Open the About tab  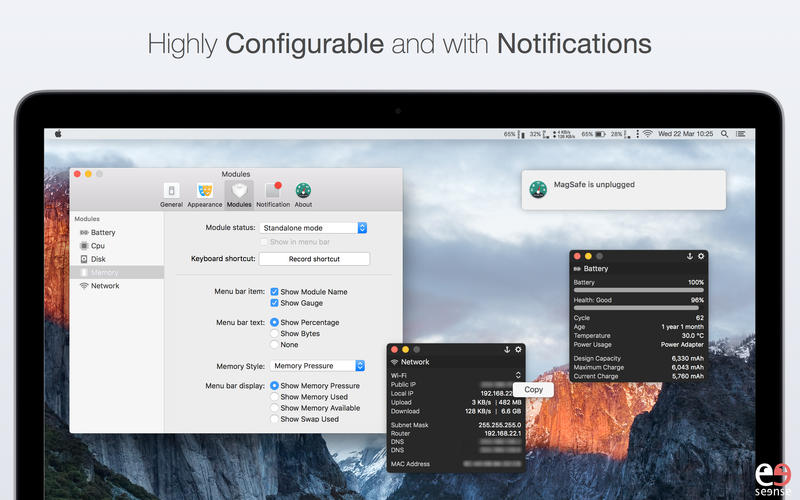click(x=303, y=194)
